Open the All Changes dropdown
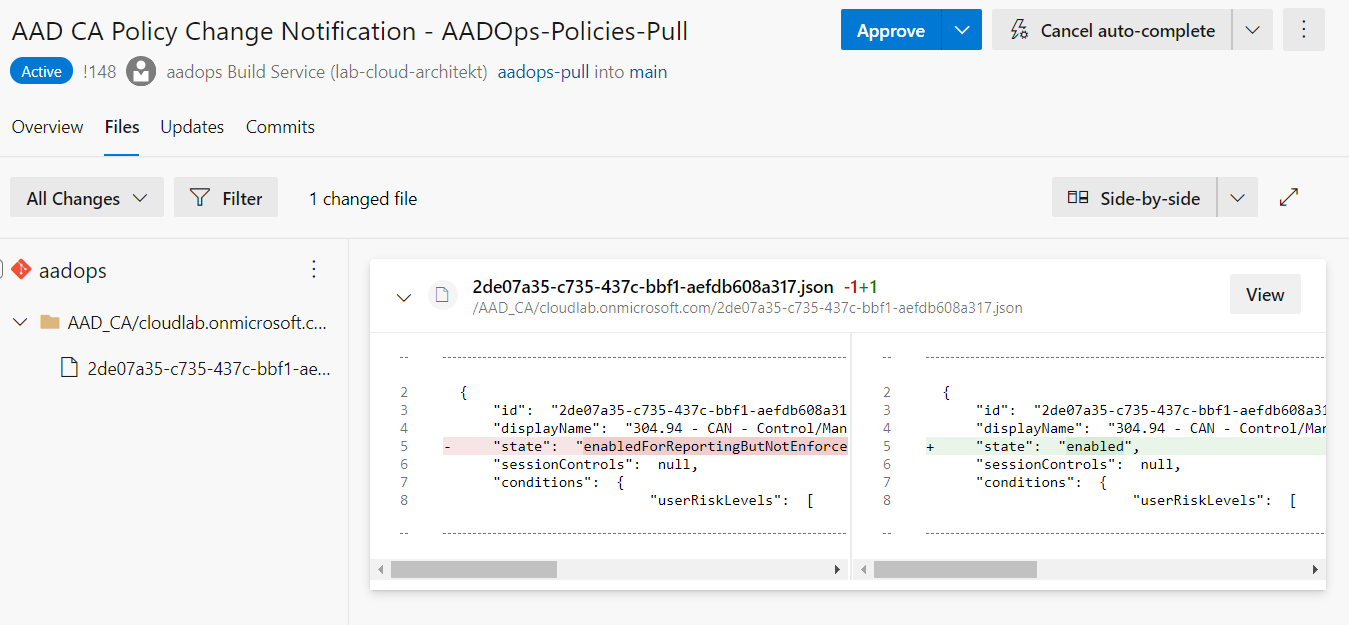 point(87,198)
